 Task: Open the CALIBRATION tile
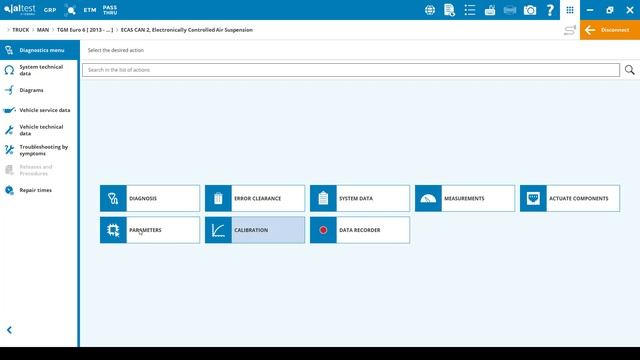click(255, 230)
